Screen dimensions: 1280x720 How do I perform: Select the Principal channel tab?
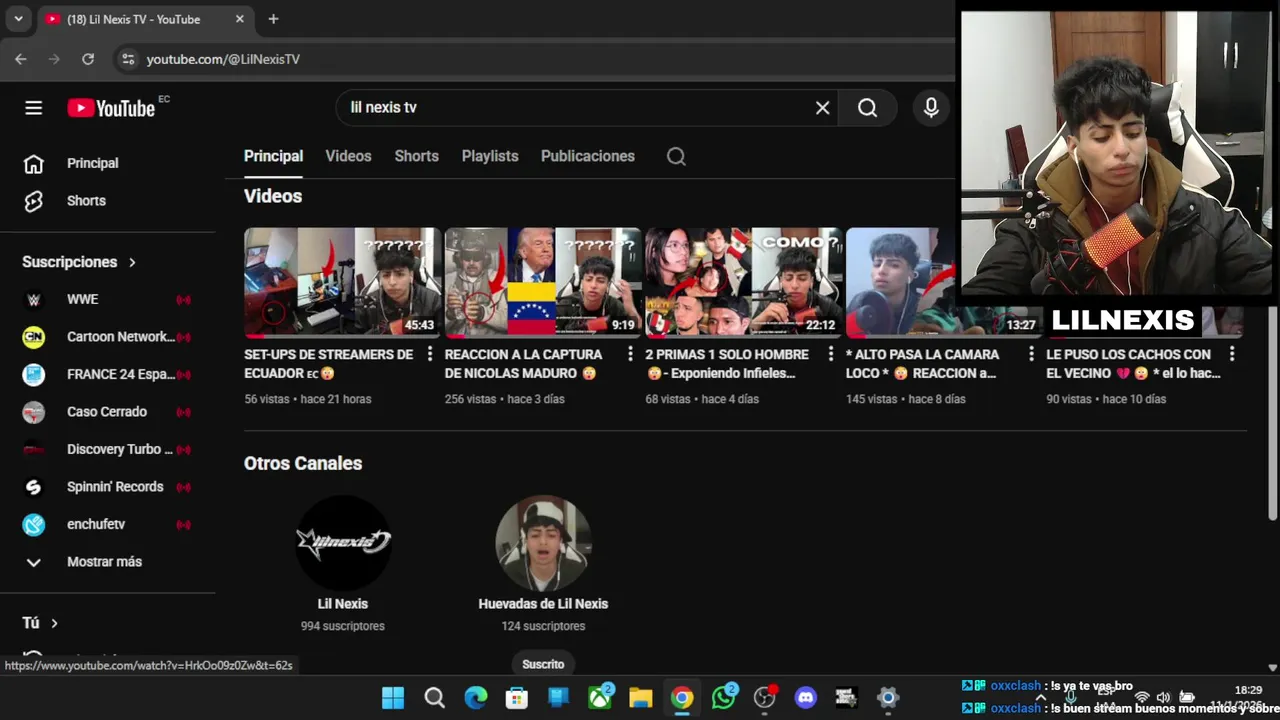point(273,156)
